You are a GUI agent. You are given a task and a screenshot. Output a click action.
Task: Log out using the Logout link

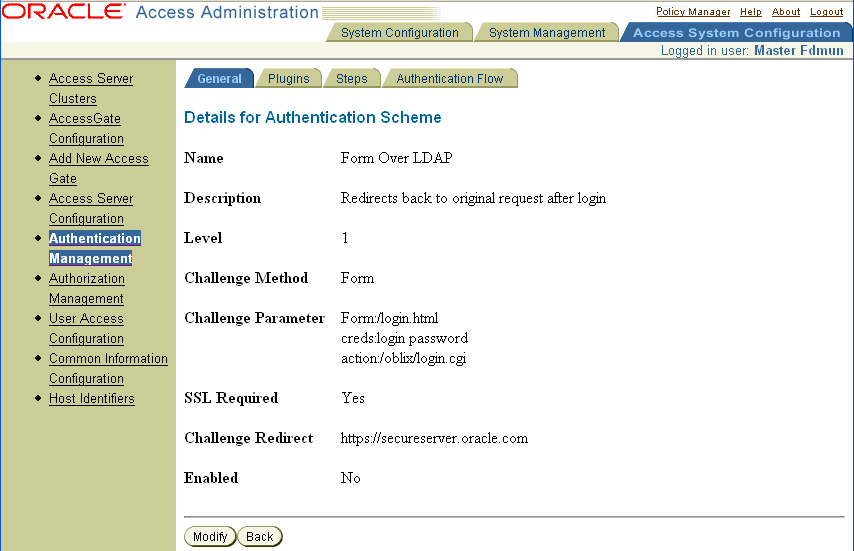[x=826, y=11]
